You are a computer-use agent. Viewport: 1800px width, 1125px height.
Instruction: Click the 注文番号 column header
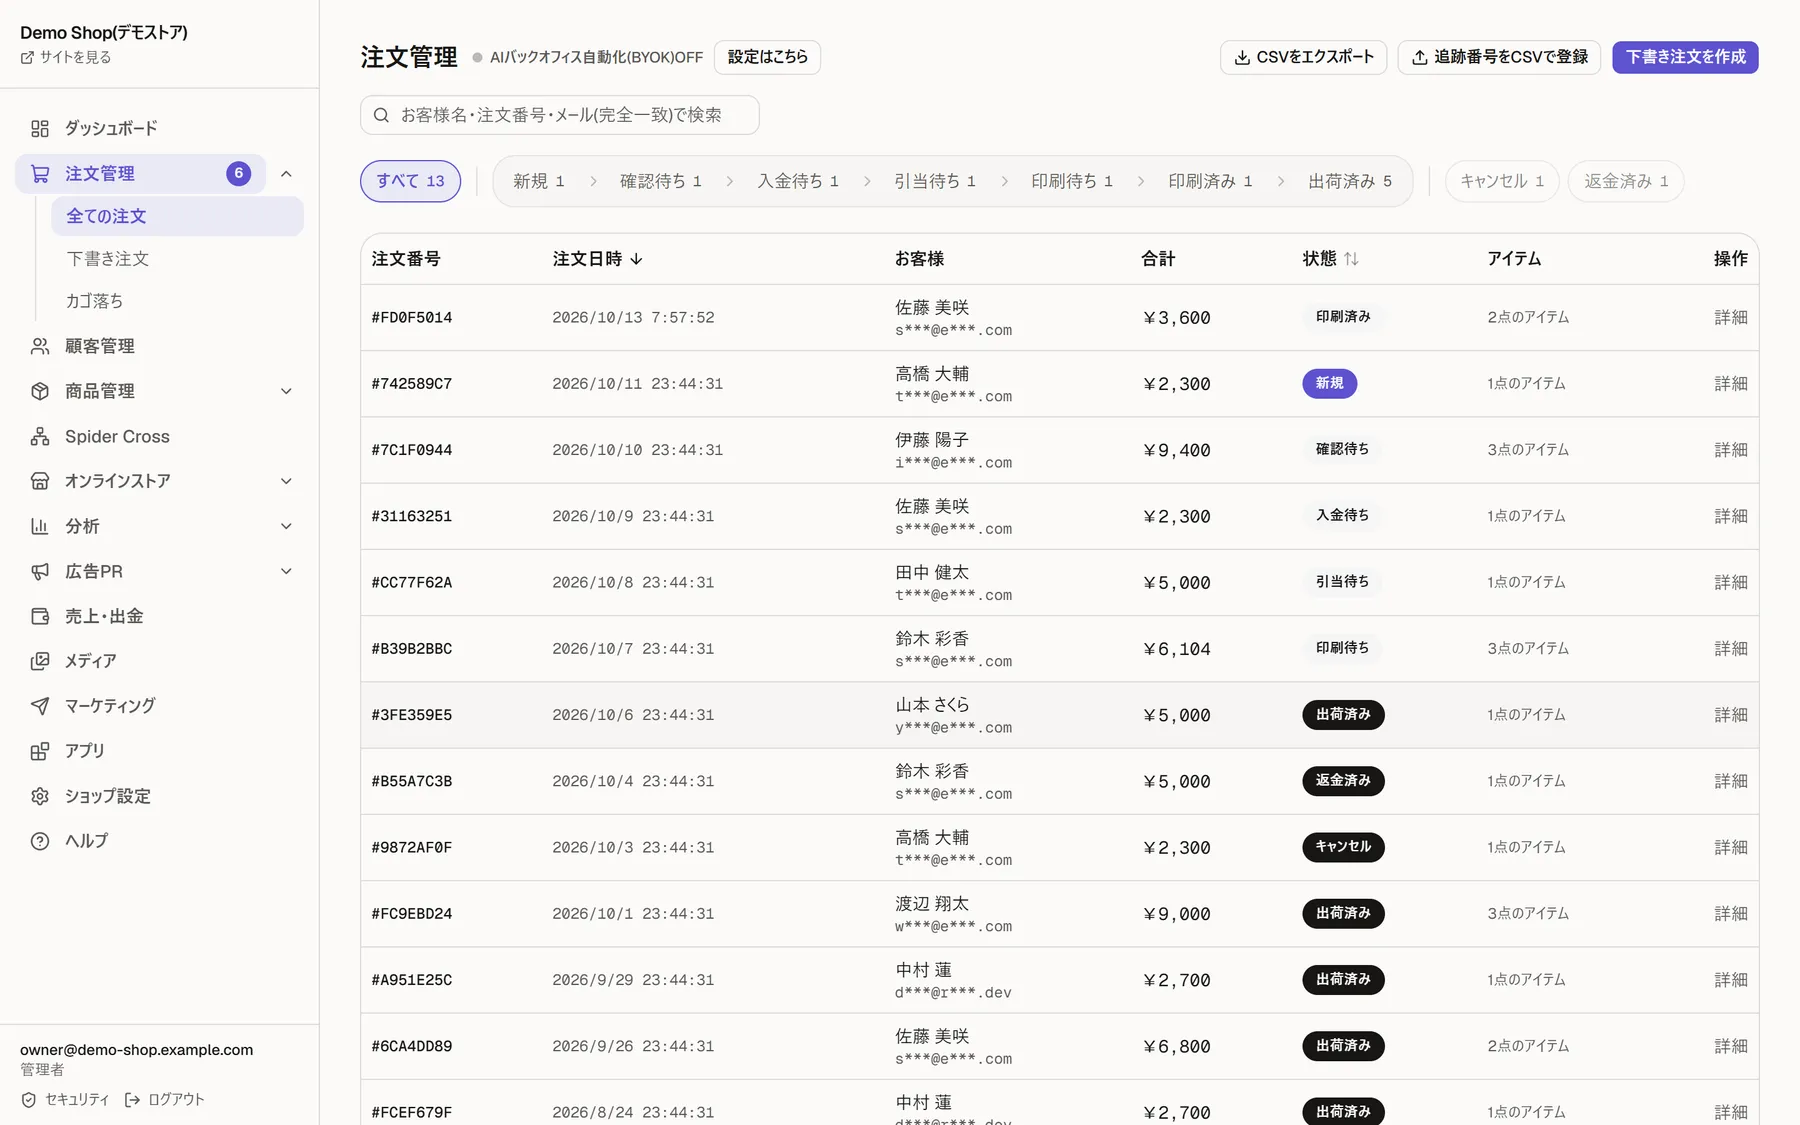click(x=406, y=259)
